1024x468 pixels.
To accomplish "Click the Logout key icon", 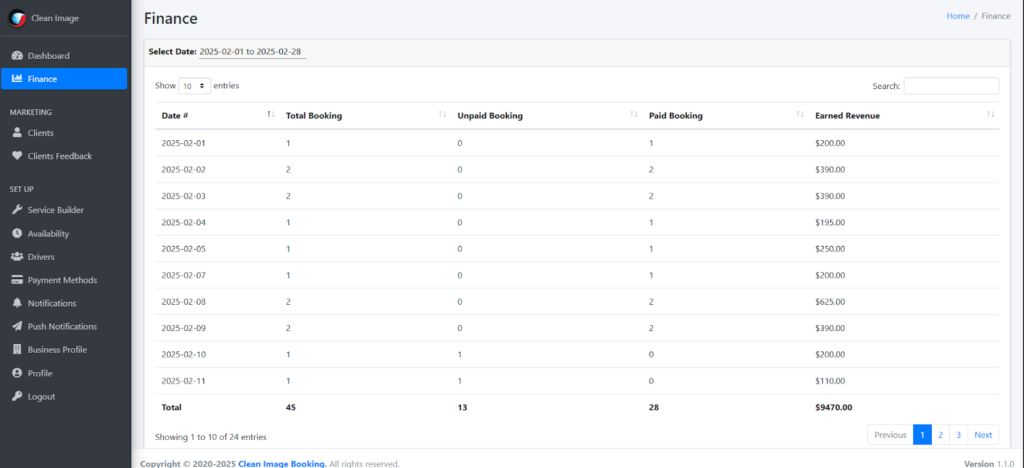I will tap(17, 396).
